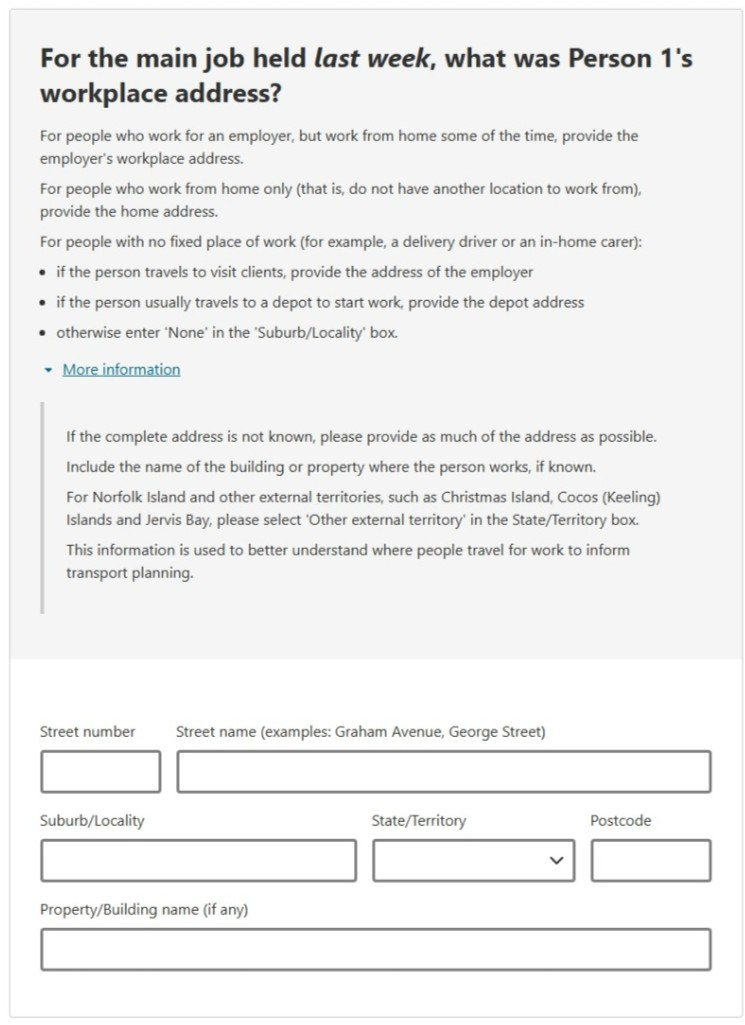Click the Suburb/Locality label

pos(92,820)
